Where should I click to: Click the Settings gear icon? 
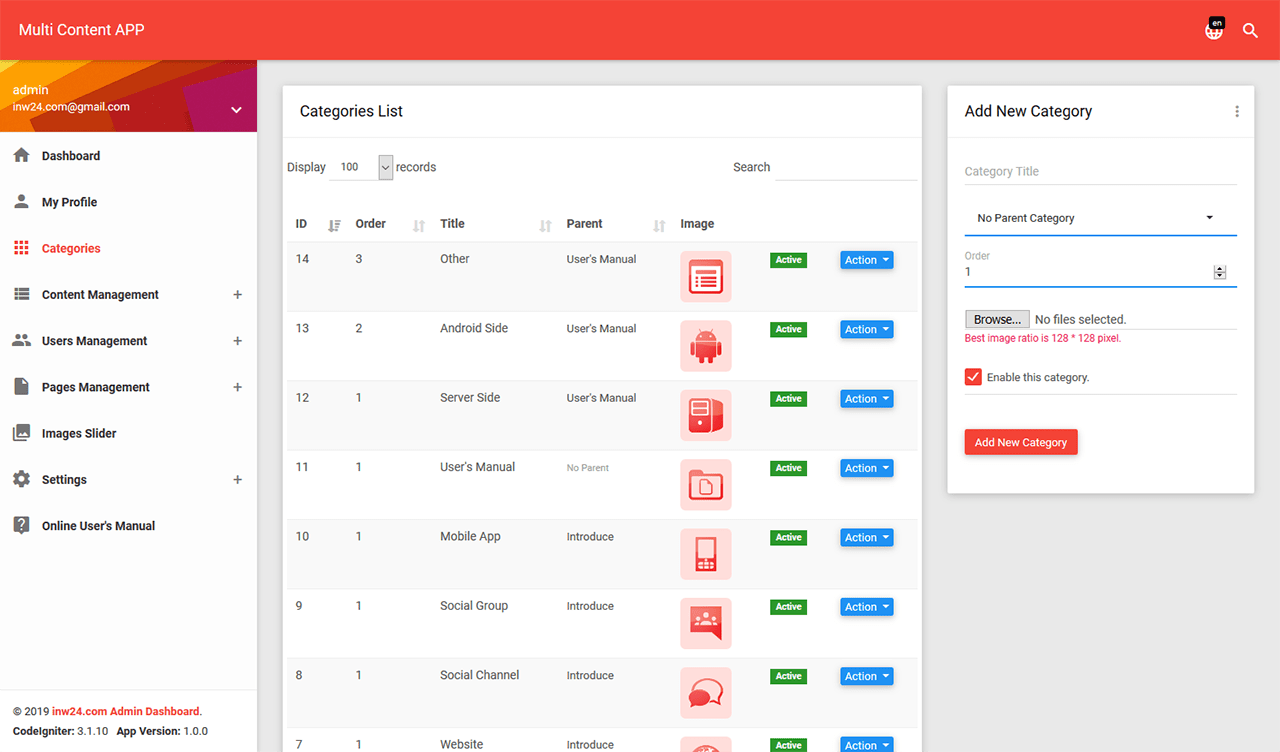point(21,479)
